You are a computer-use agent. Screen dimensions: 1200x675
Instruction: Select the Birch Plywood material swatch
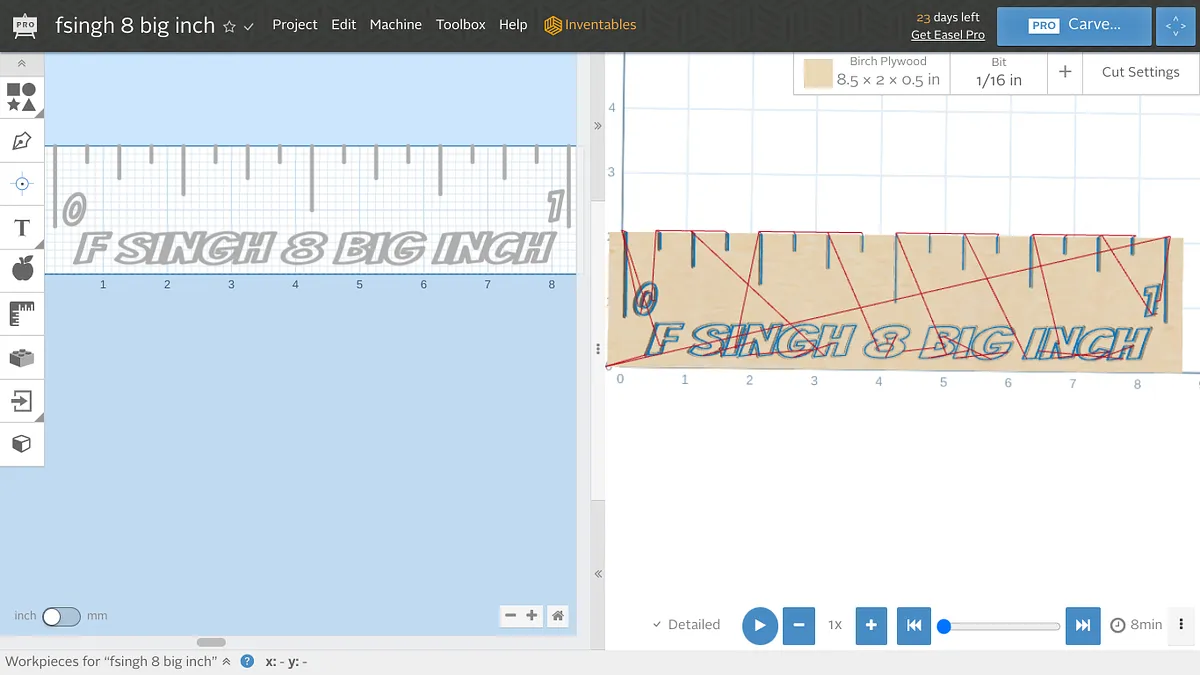(819, 74)
